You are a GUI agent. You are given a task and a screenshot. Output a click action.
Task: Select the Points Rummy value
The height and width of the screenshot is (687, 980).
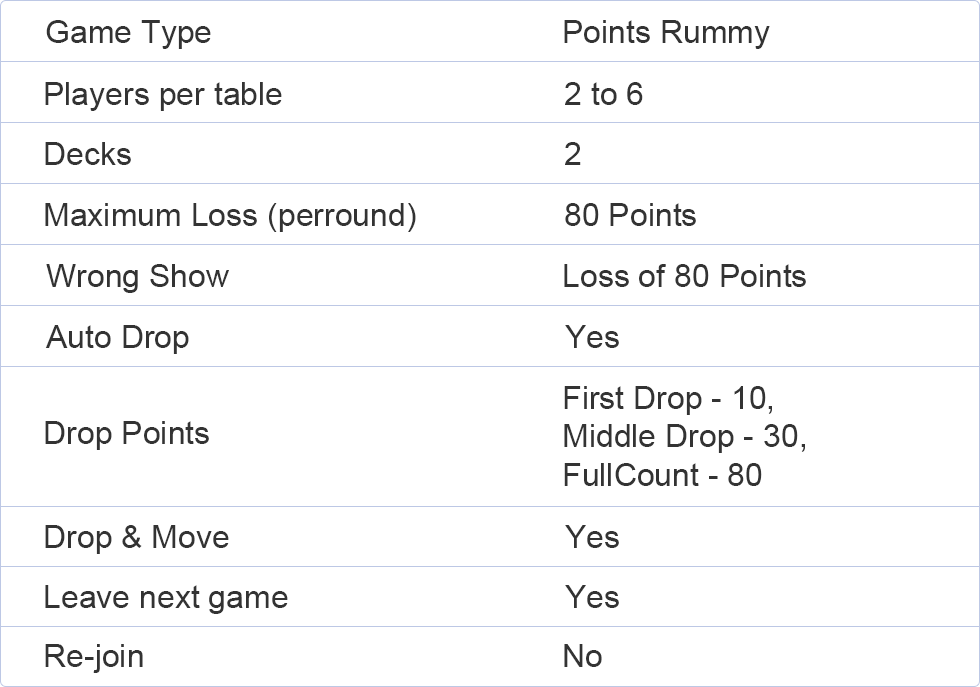(x=666, y=33)
